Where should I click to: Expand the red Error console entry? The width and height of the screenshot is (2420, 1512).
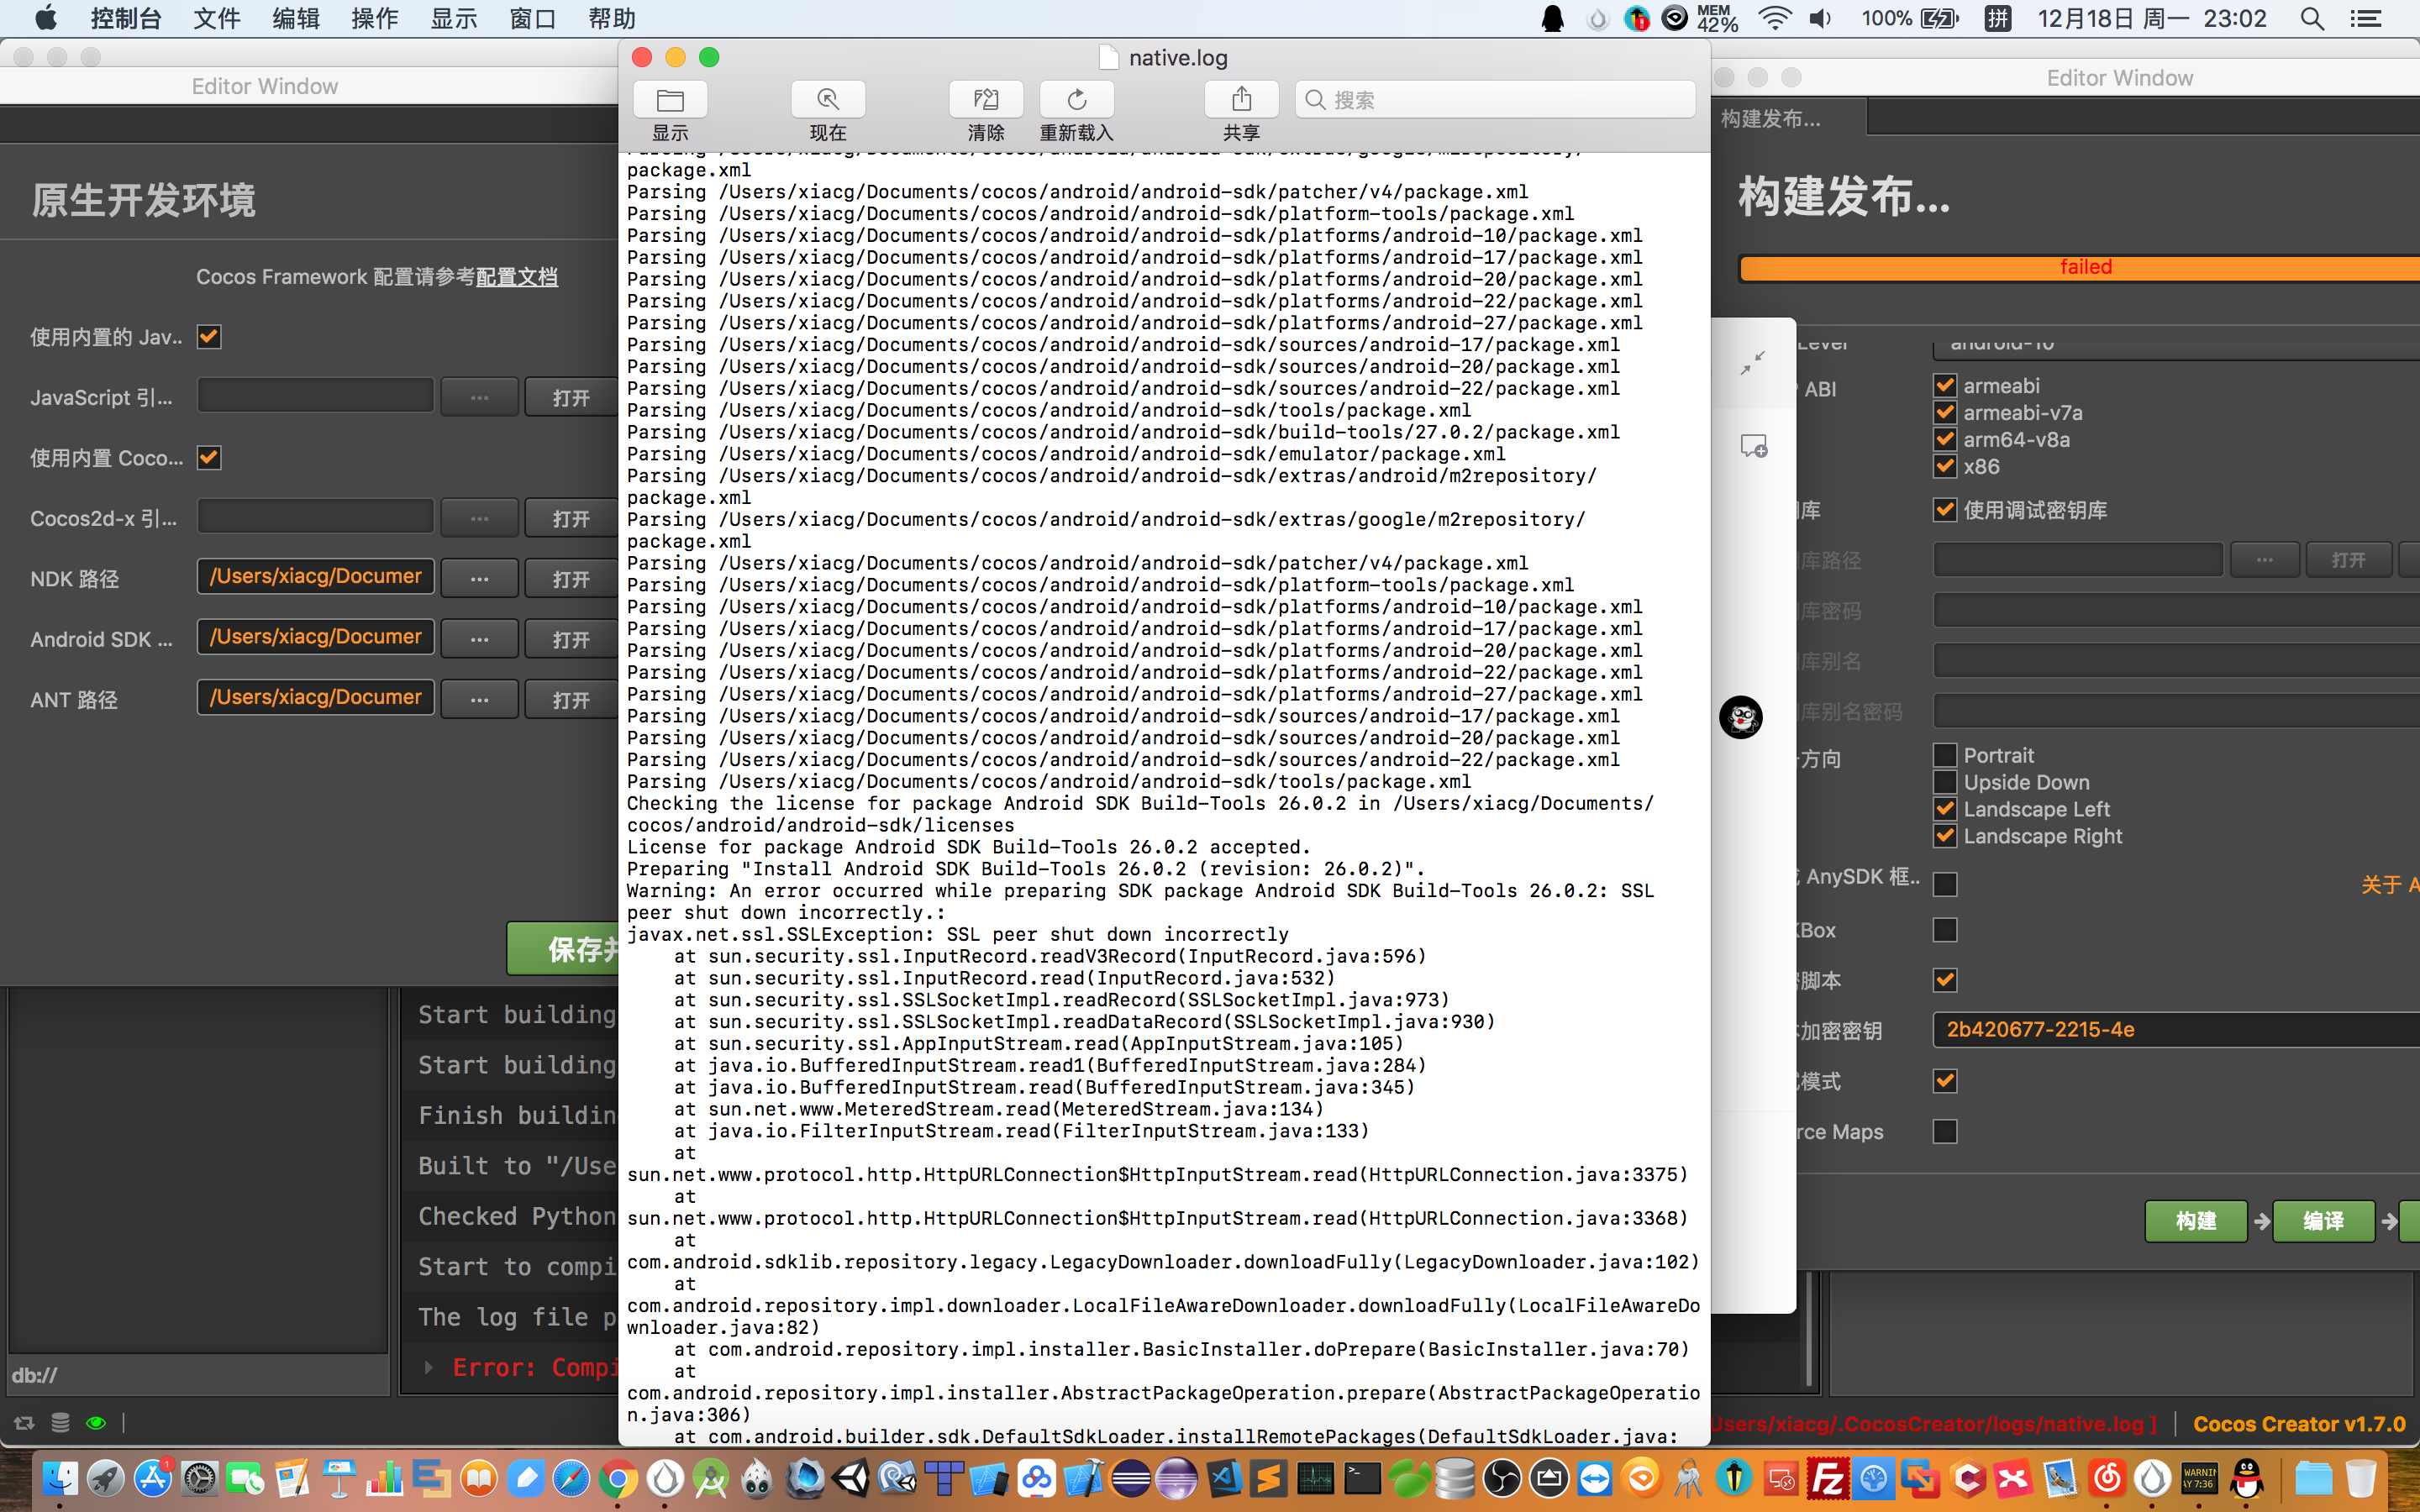(429, 1367)
